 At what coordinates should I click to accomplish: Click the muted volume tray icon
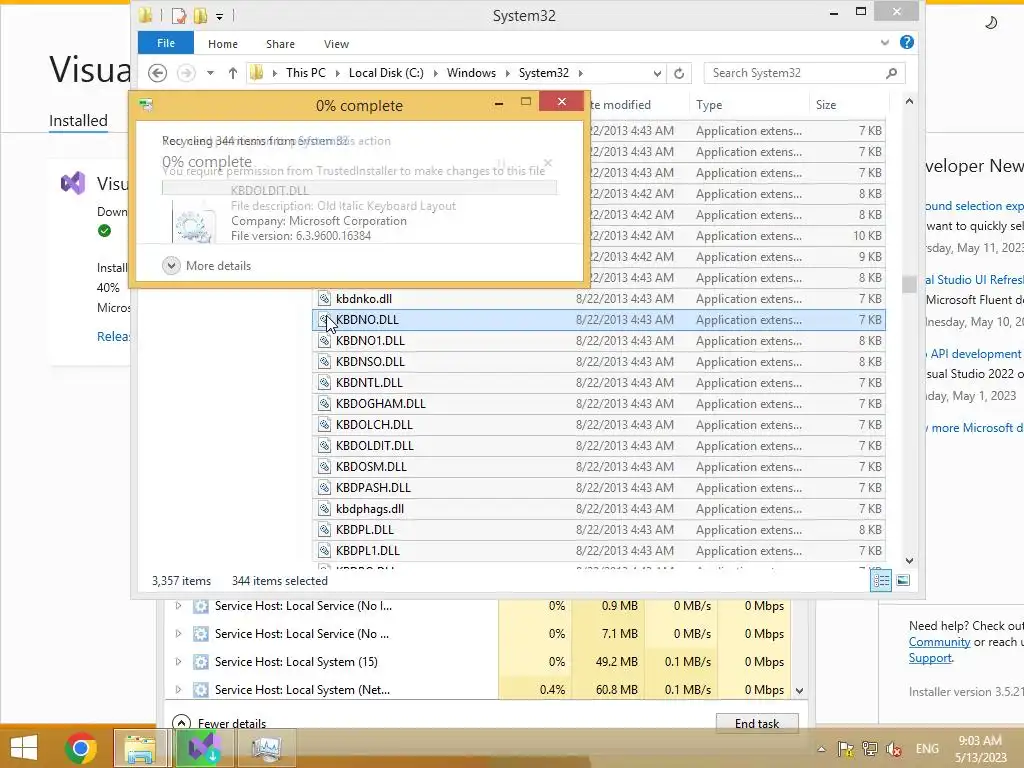point(893,749)
